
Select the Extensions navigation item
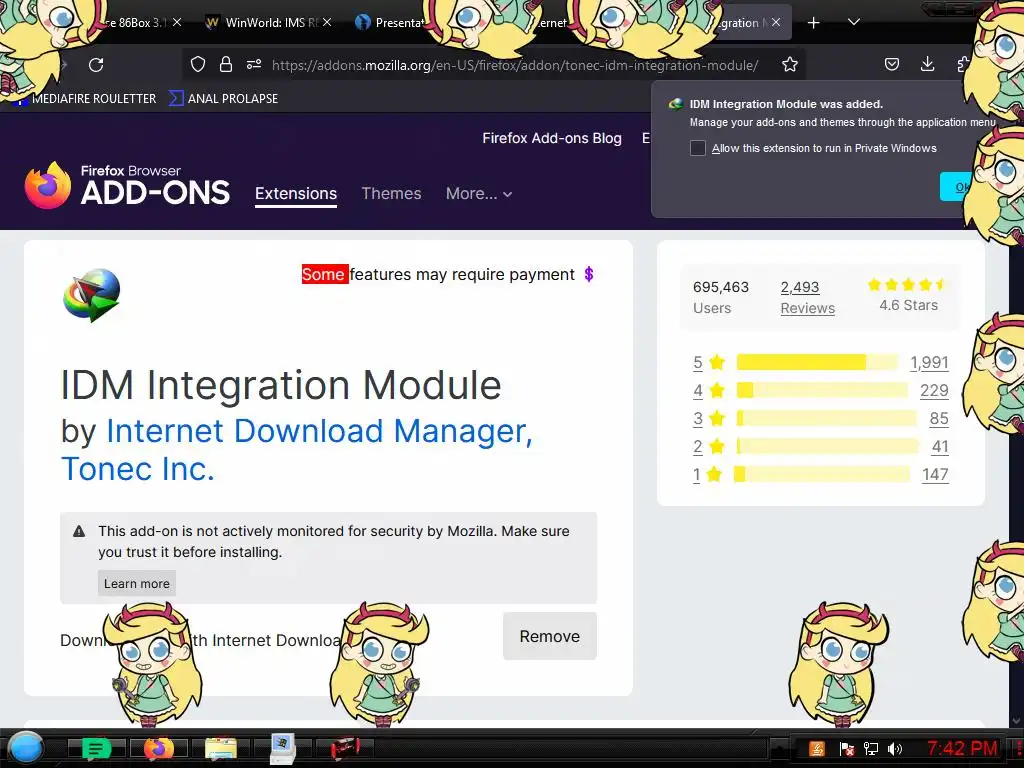click(296, 194)
